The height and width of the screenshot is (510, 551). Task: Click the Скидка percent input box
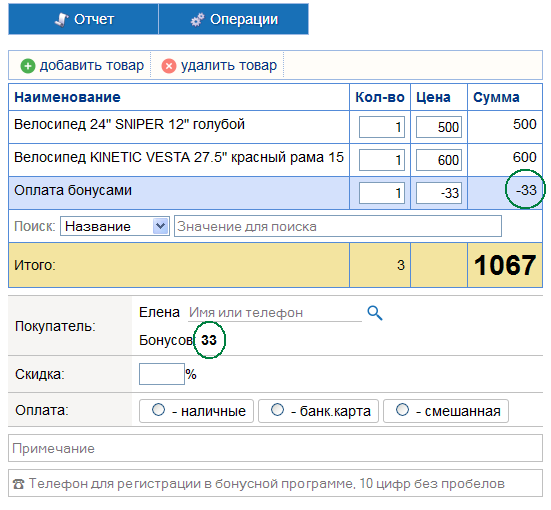tap(162, 374)
